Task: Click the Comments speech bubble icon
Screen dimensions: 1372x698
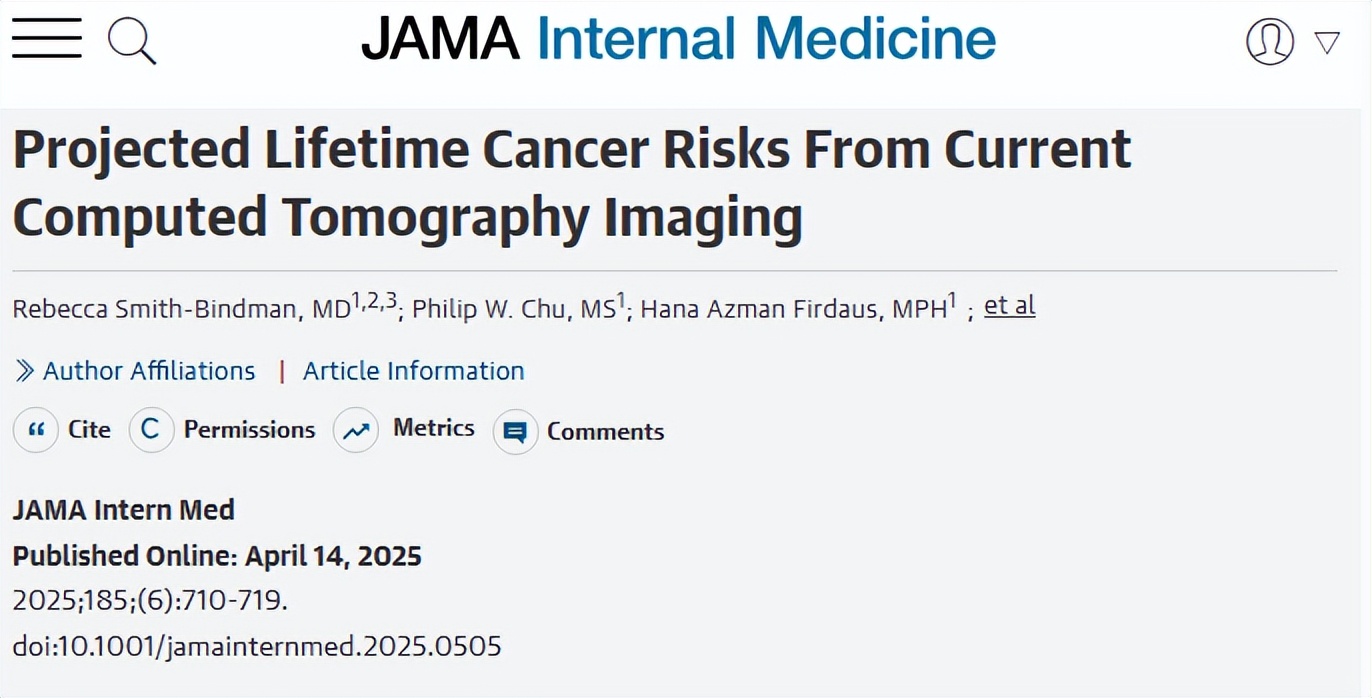Action: click(x=515, y=432)
